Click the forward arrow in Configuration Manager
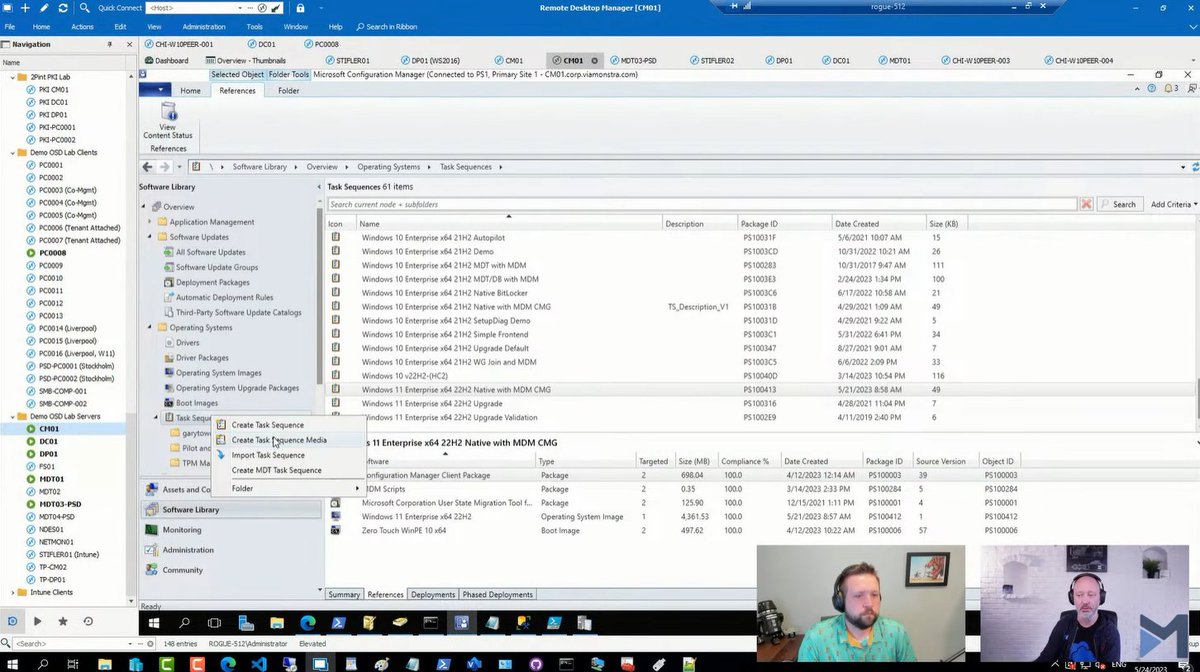This screenshot has height=672, width=1200. 163,167
